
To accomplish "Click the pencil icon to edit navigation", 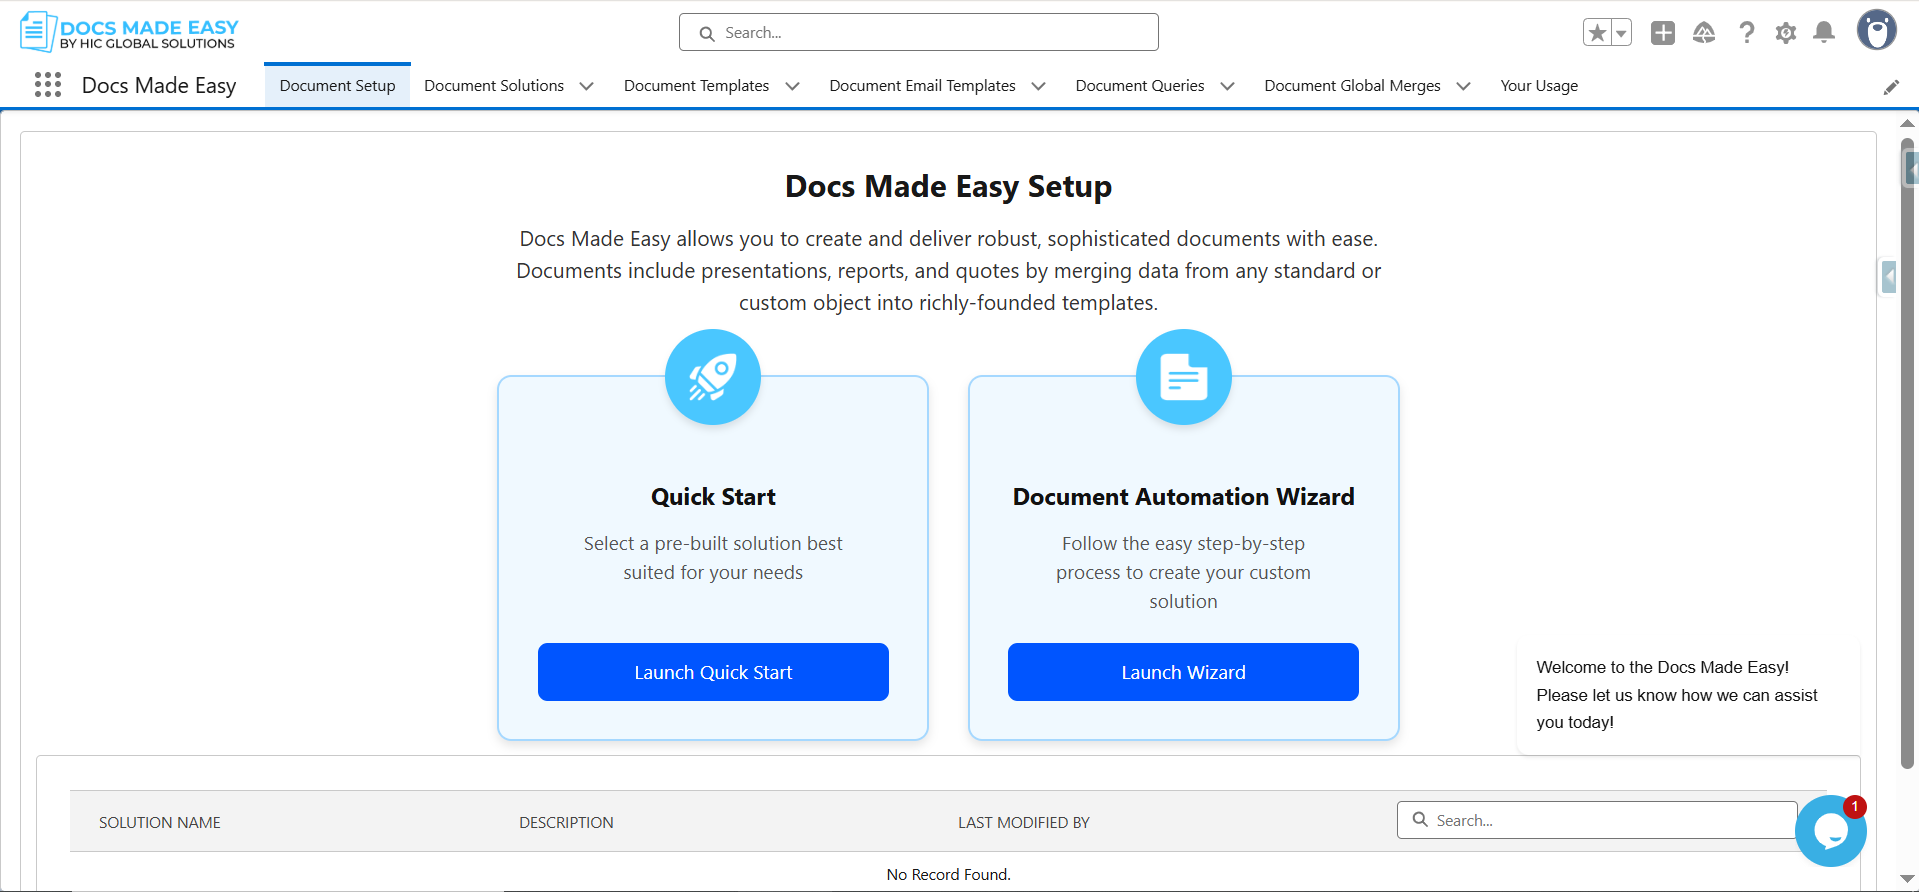I will tap(1891, 87).
